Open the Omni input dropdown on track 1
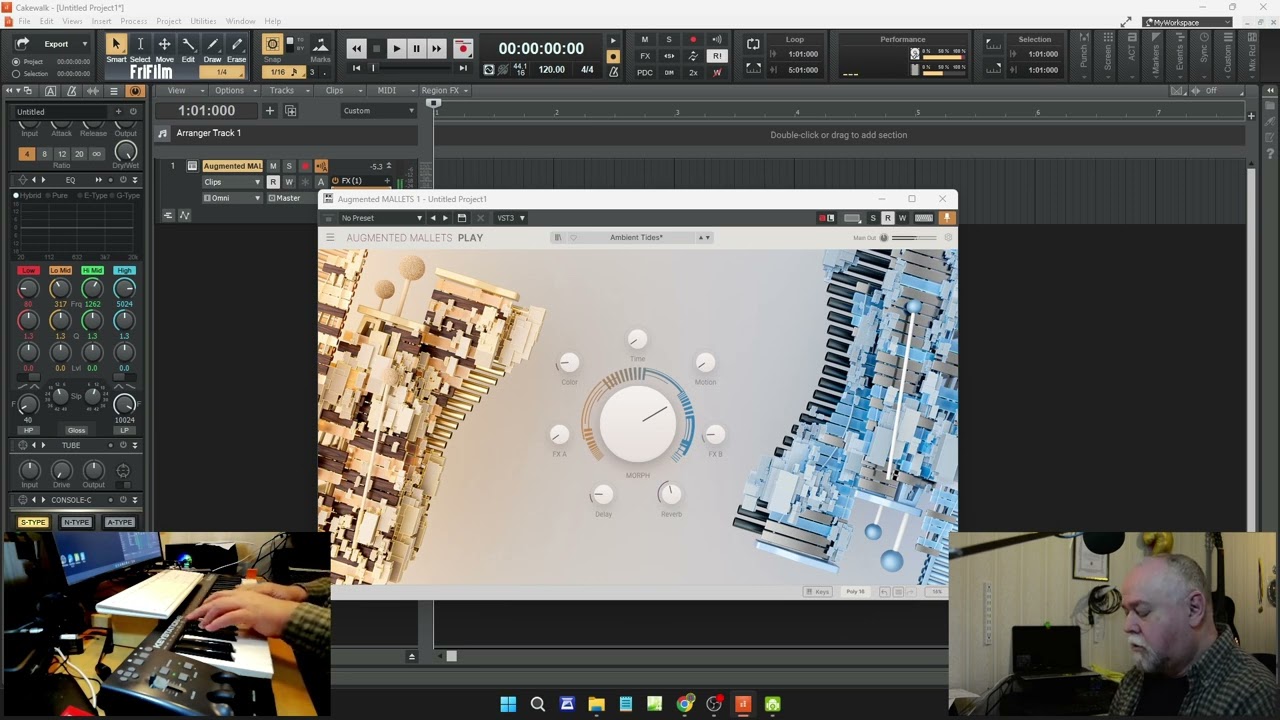The height and width of the screenshot is (720, 1280). pos(232,198)
